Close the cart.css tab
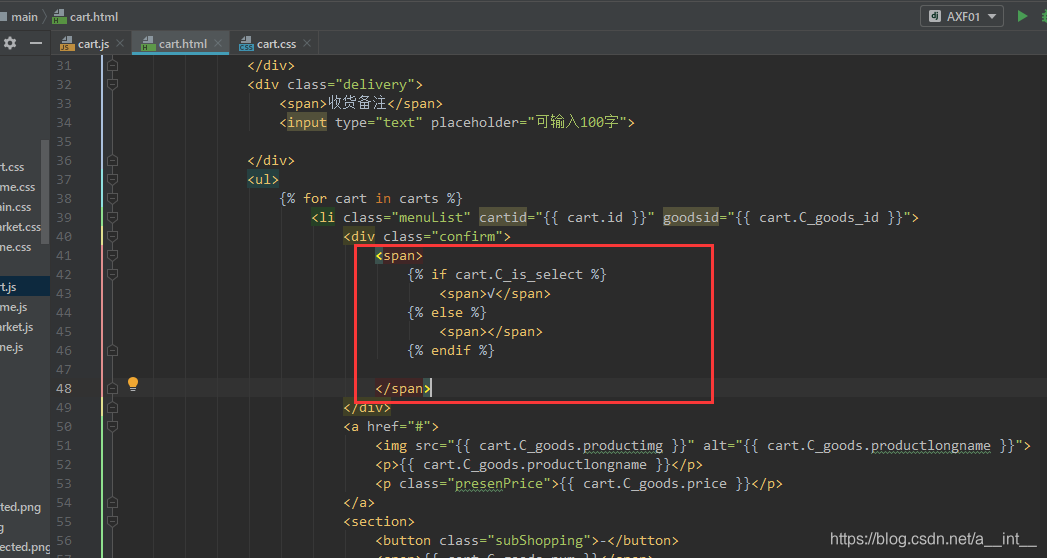 (306, 43)
